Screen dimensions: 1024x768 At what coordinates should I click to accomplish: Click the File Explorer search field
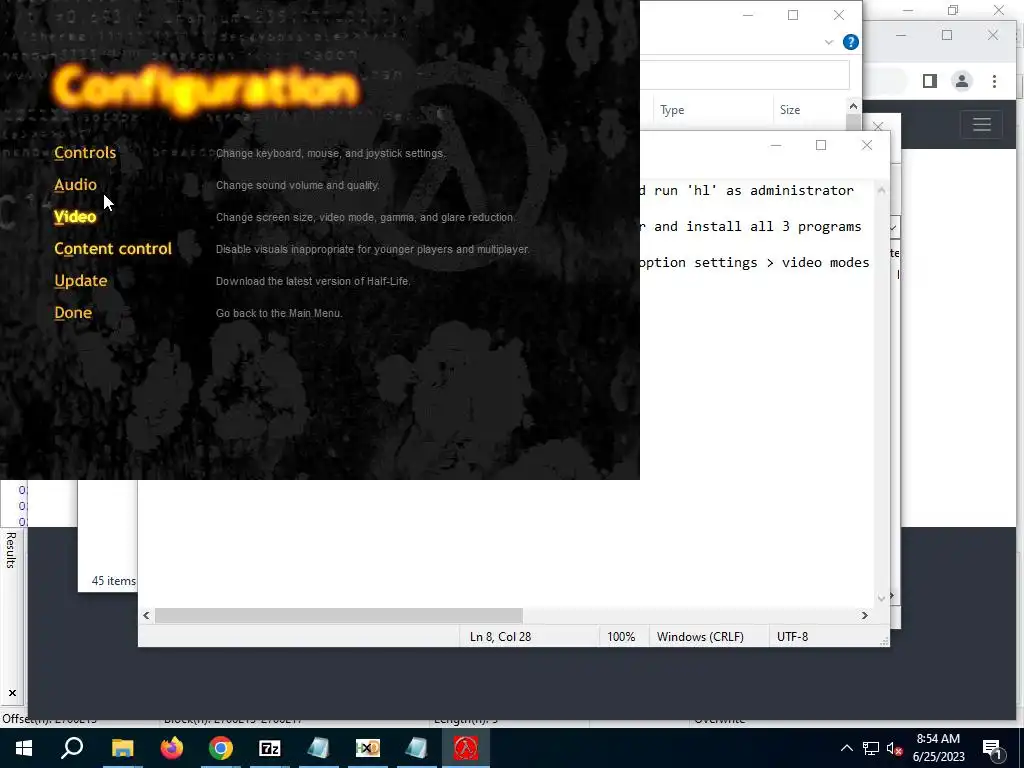pos(744,74)
